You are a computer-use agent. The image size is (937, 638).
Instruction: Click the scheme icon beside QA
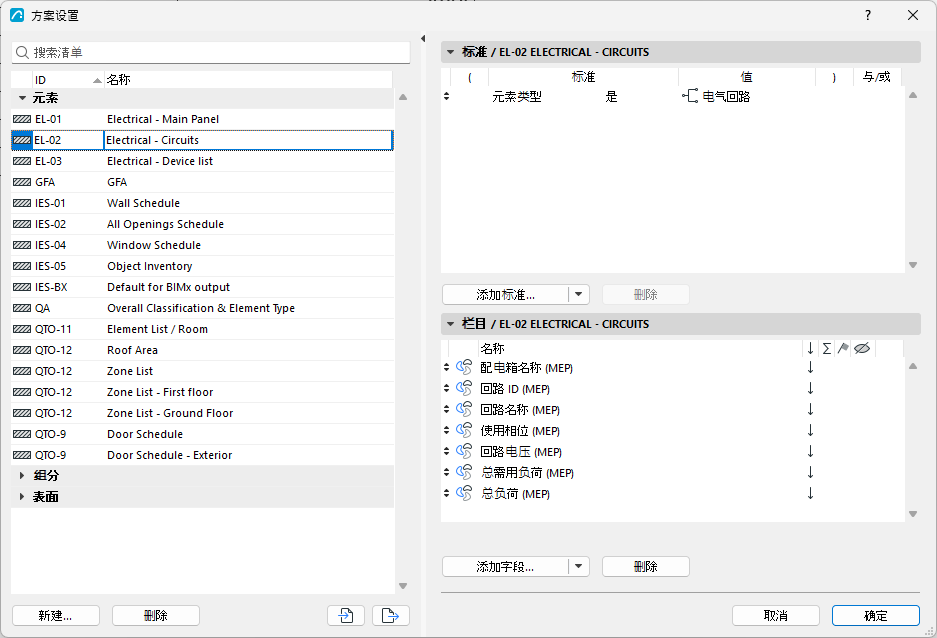[x=22, y=308]
